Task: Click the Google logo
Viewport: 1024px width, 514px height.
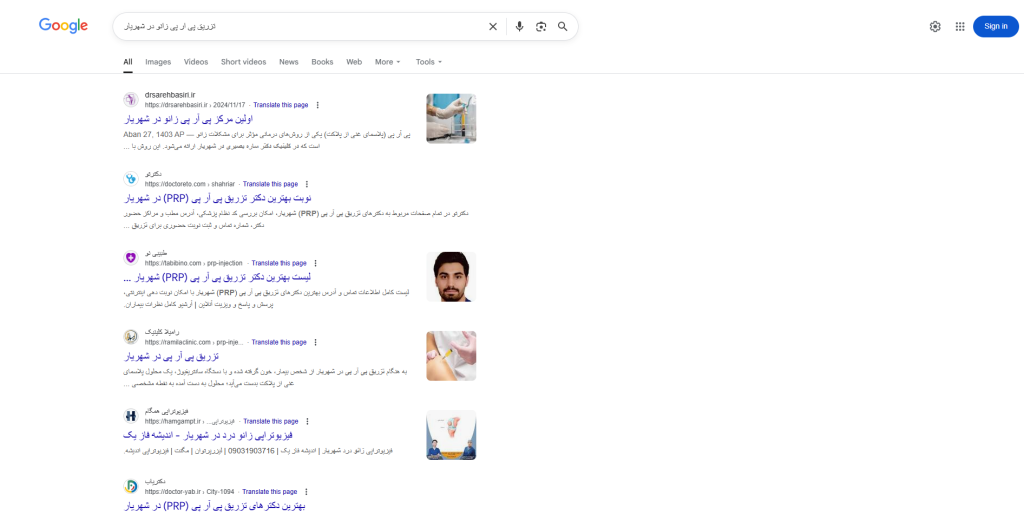Action: click(x=63, y=26)
